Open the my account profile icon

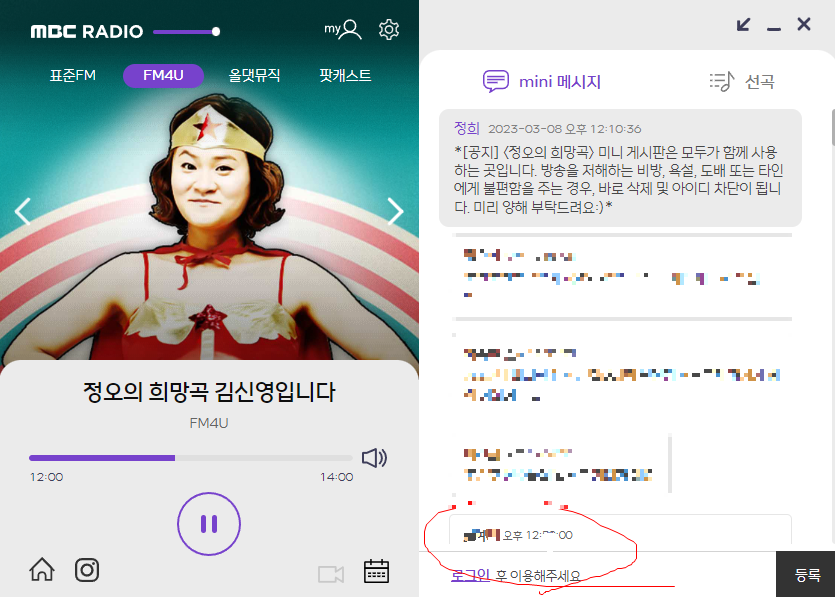pos(343,29)
